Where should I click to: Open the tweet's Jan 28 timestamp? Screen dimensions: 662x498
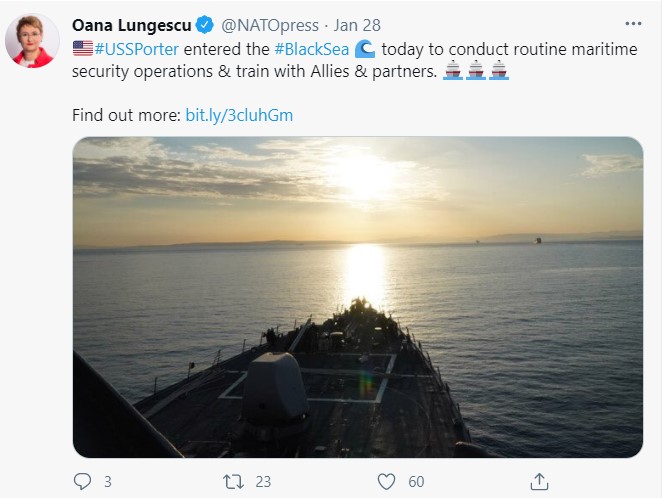357,24
